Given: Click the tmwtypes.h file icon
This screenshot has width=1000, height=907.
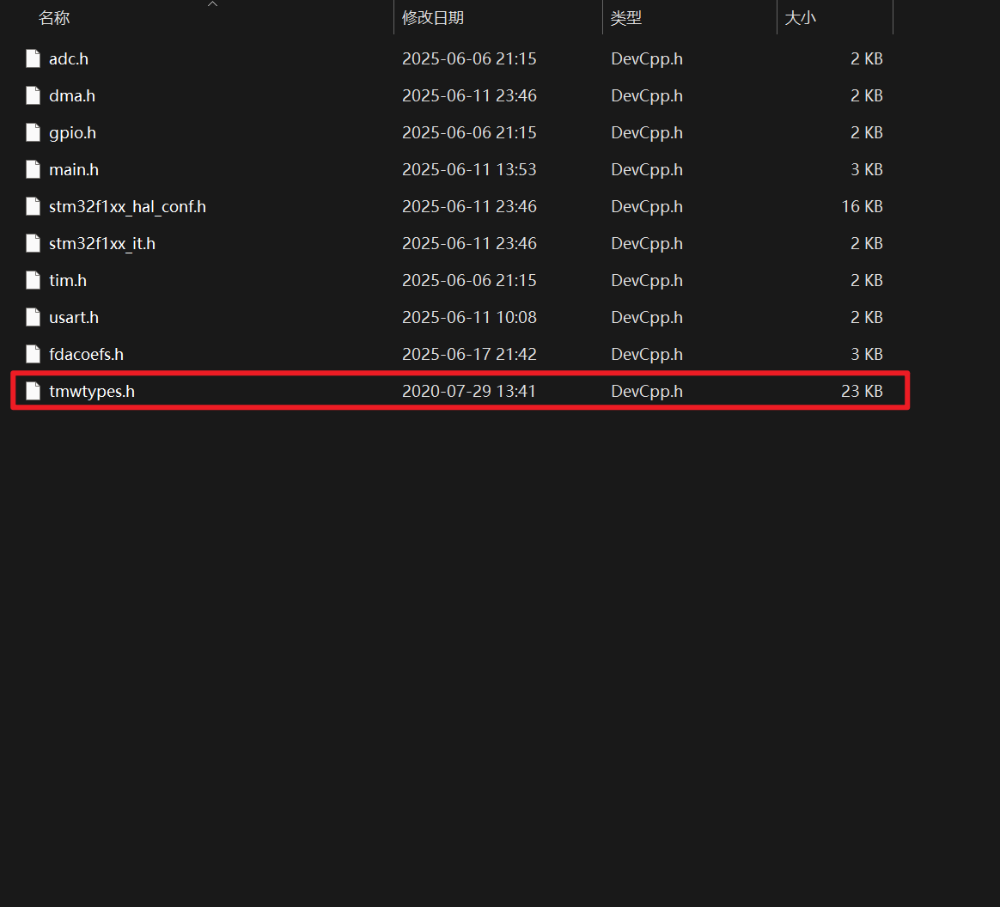Looking at the screenshot, I should [33, 392].
